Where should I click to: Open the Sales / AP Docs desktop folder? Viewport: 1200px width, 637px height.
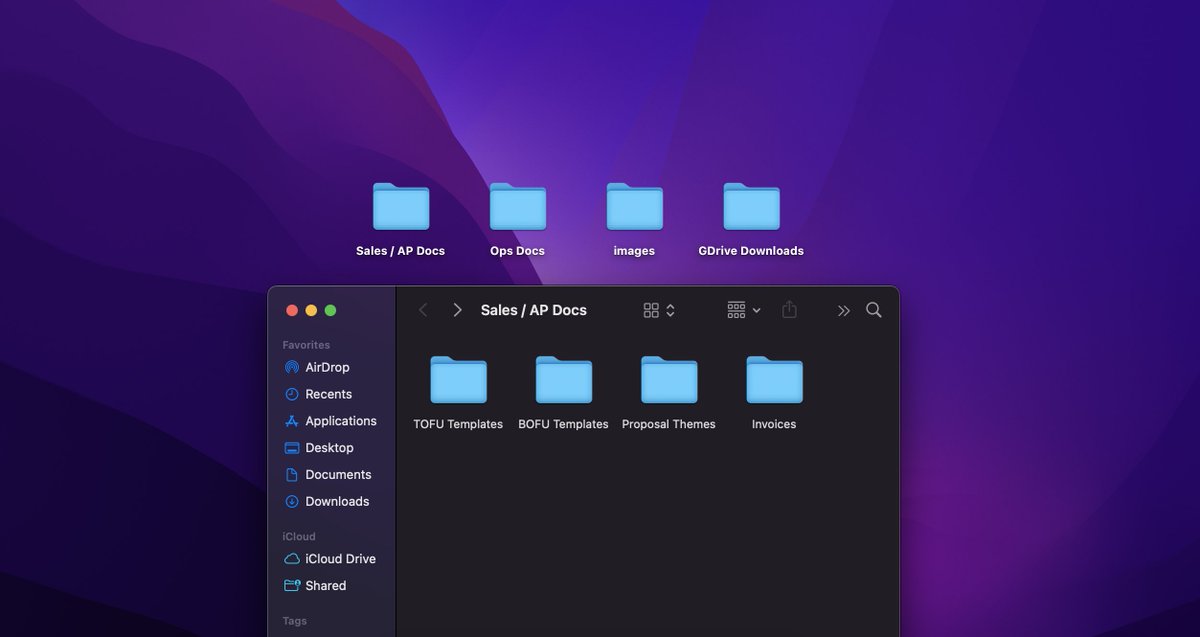pyautogui.click(x=401, y=207)
